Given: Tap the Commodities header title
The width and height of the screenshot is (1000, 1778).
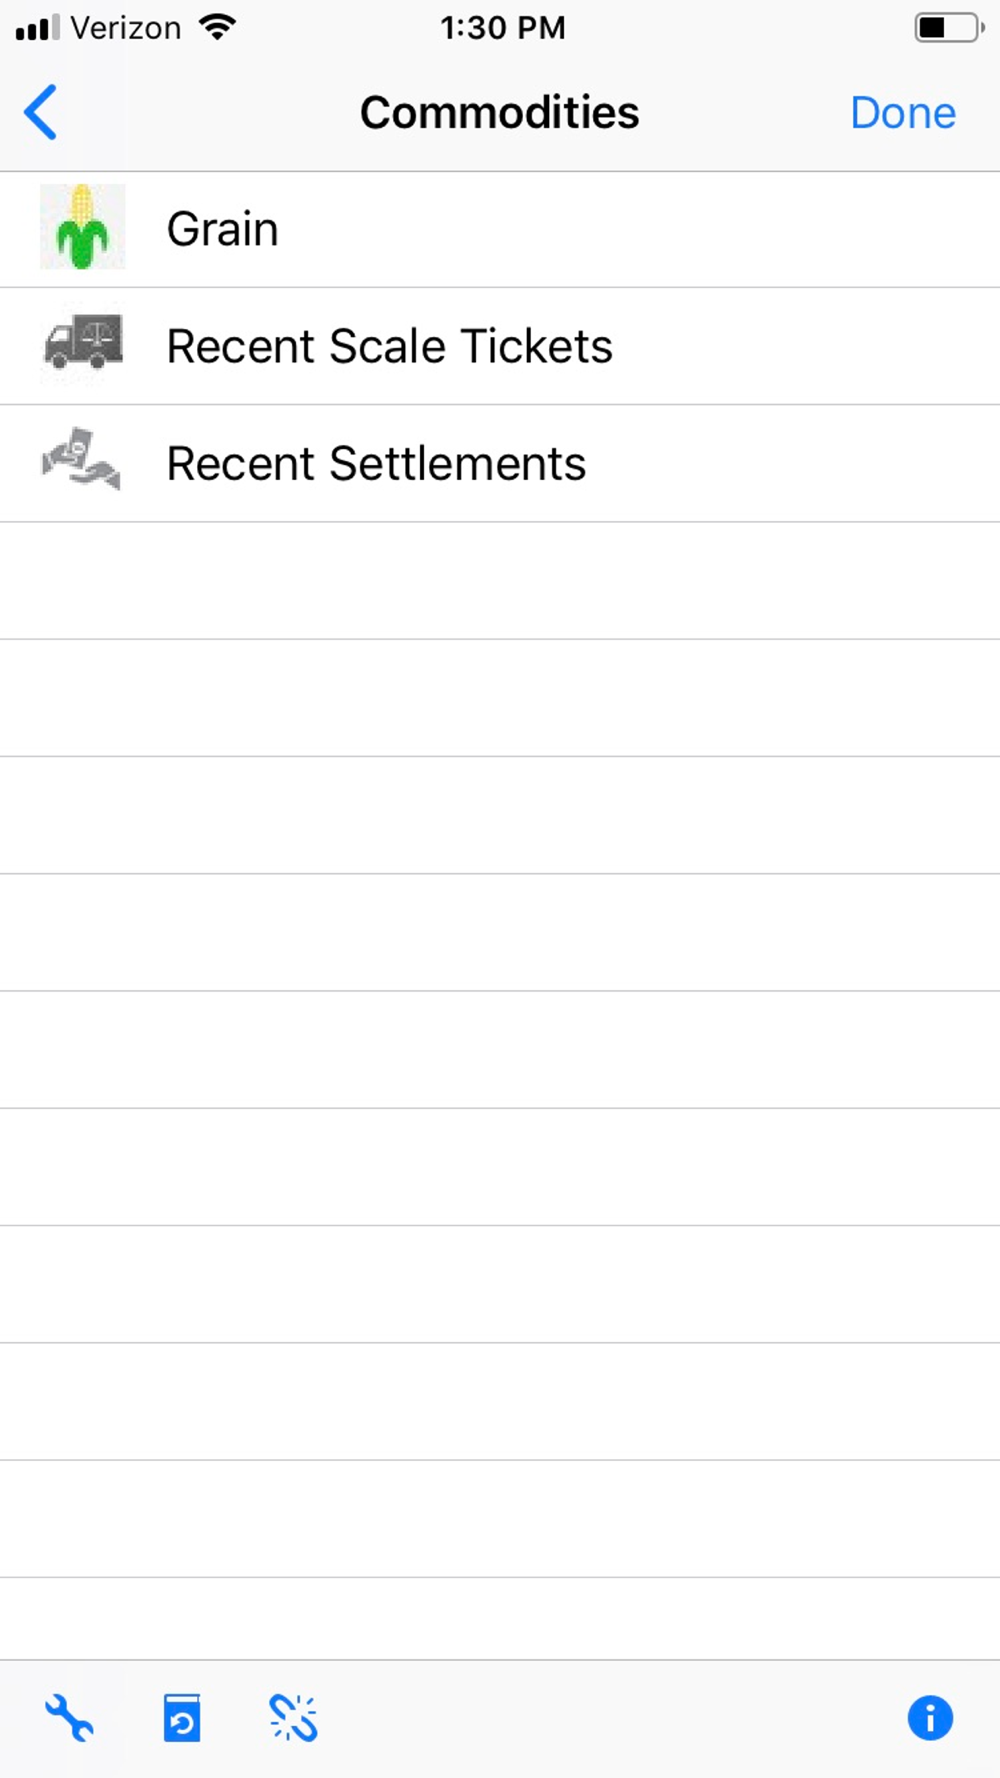Looking at the screenshot, I should [x=499, y=112].
